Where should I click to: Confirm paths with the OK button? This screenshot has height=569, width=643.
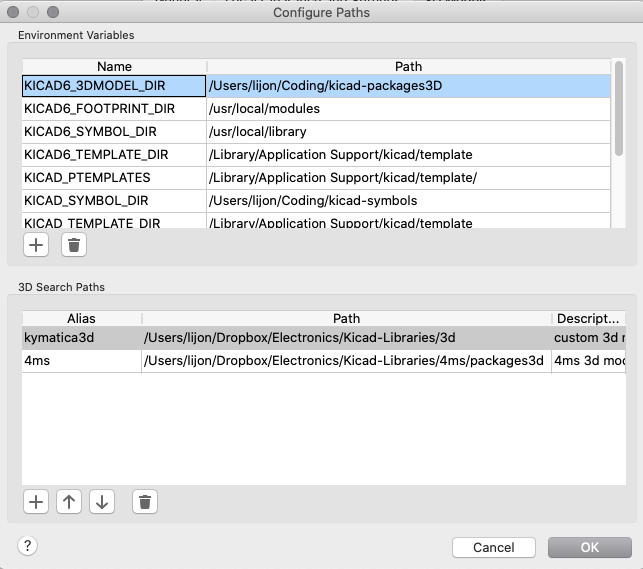[x=589, y=547]
